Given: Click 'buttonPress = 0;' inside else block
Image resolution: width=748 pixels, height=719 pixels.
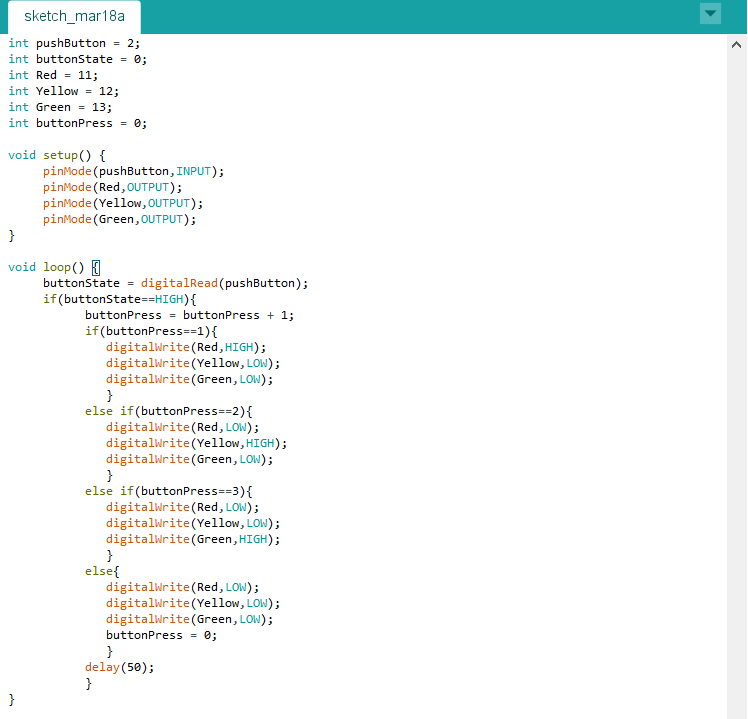Looking at the screenshot, I should tap(161, 636).
